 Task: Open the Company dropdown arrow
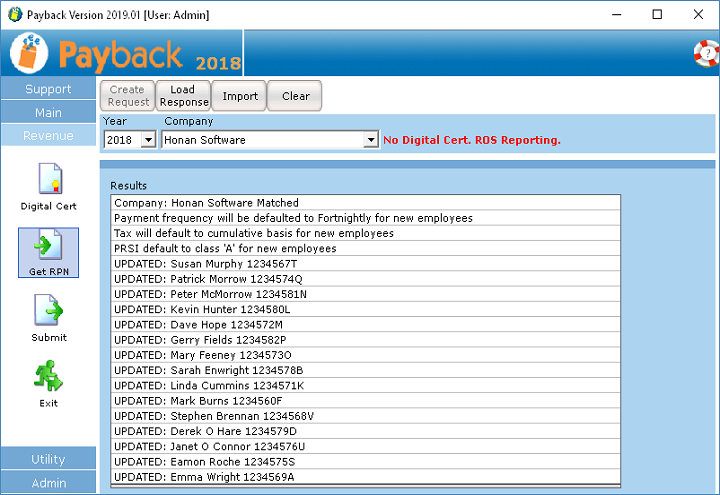370,141
